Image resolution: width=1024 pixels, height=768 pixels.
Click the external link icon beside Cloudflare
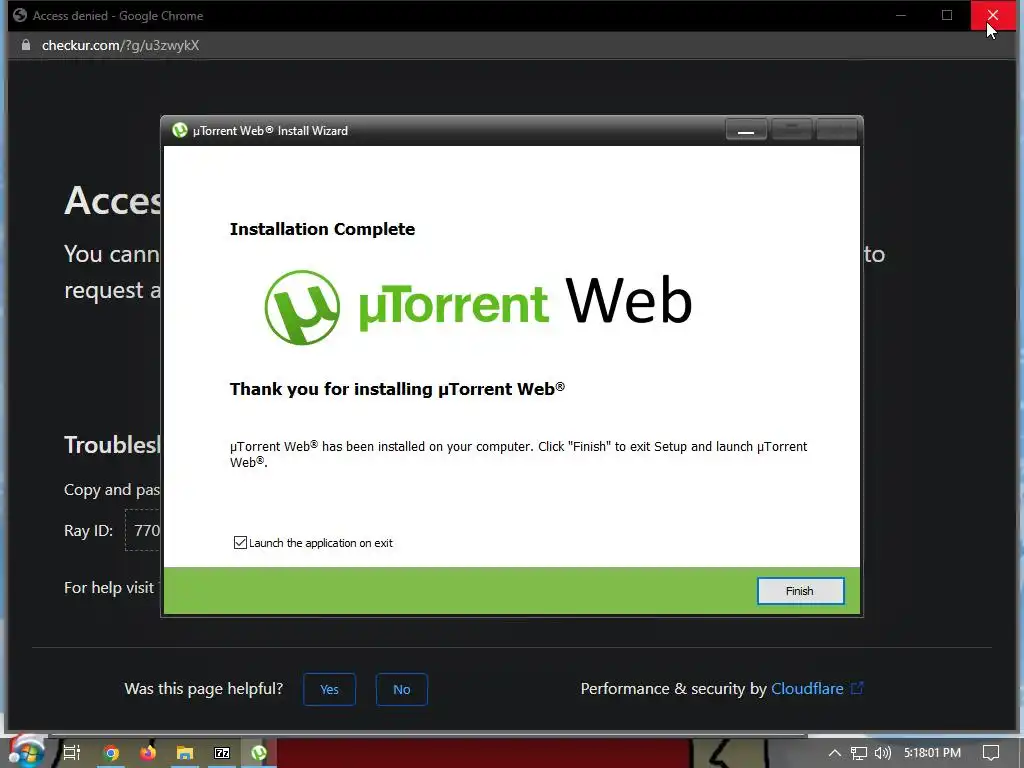click(x=857, y=688)
